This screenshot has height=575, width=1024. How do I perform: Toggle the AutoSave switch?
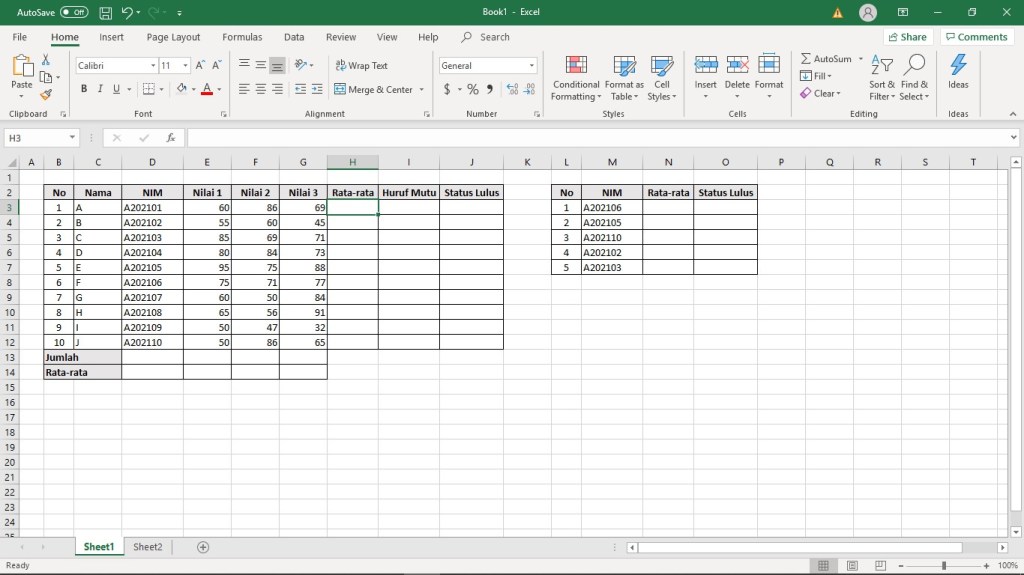(x=74, y=12)
